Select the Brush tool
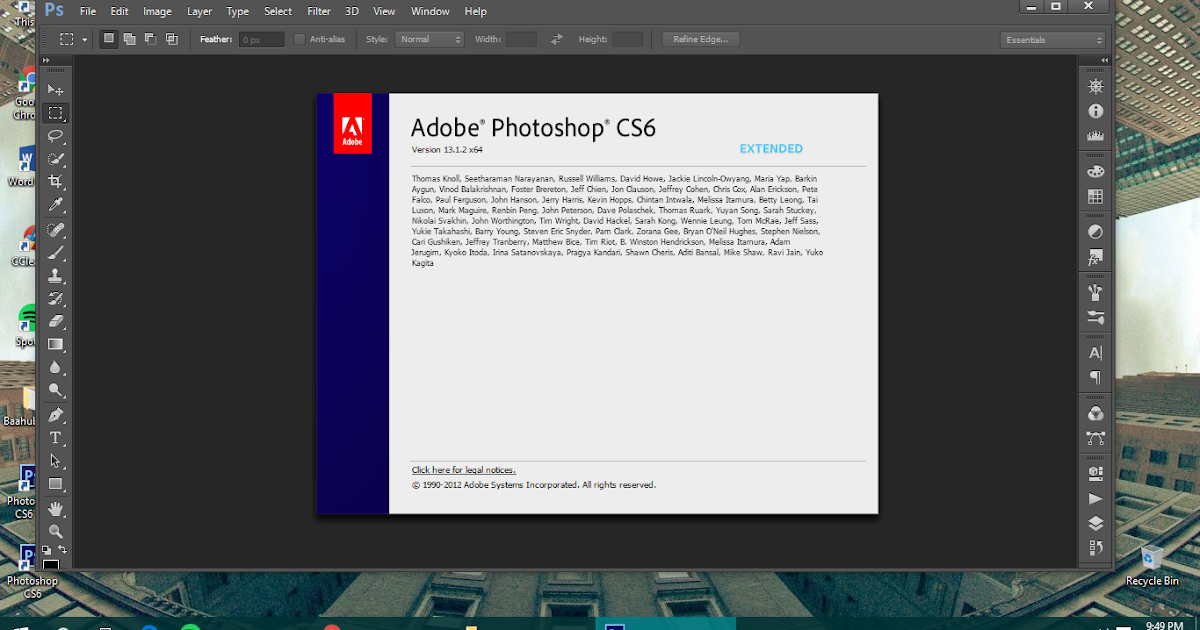Viewport: 1200px width, 630px height. 56,253
